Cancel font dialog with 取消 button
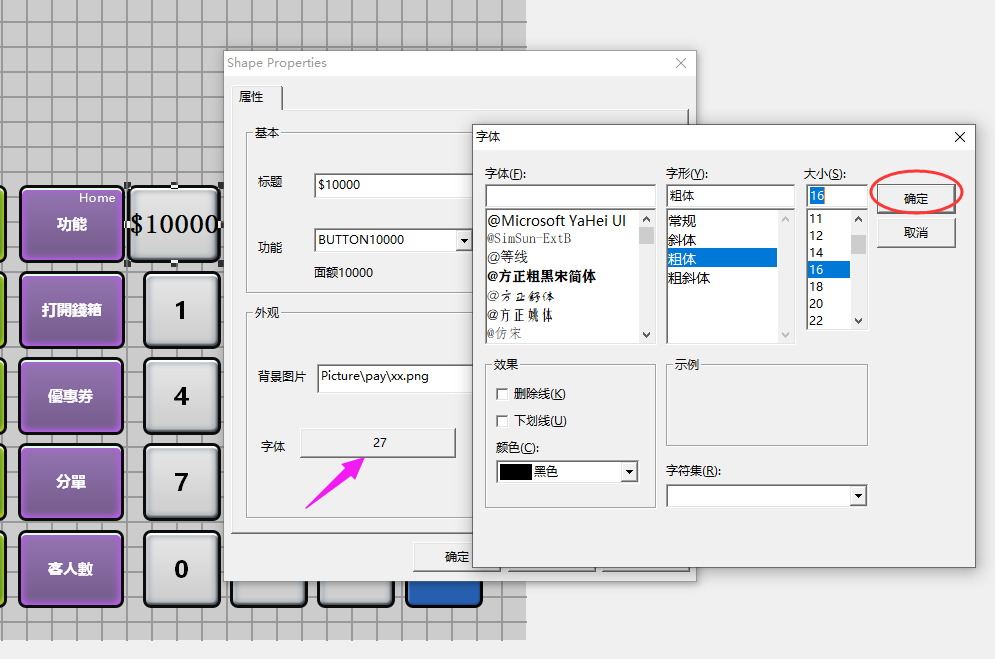The width and height of the screenshot is (995, 659). point(916,233)
